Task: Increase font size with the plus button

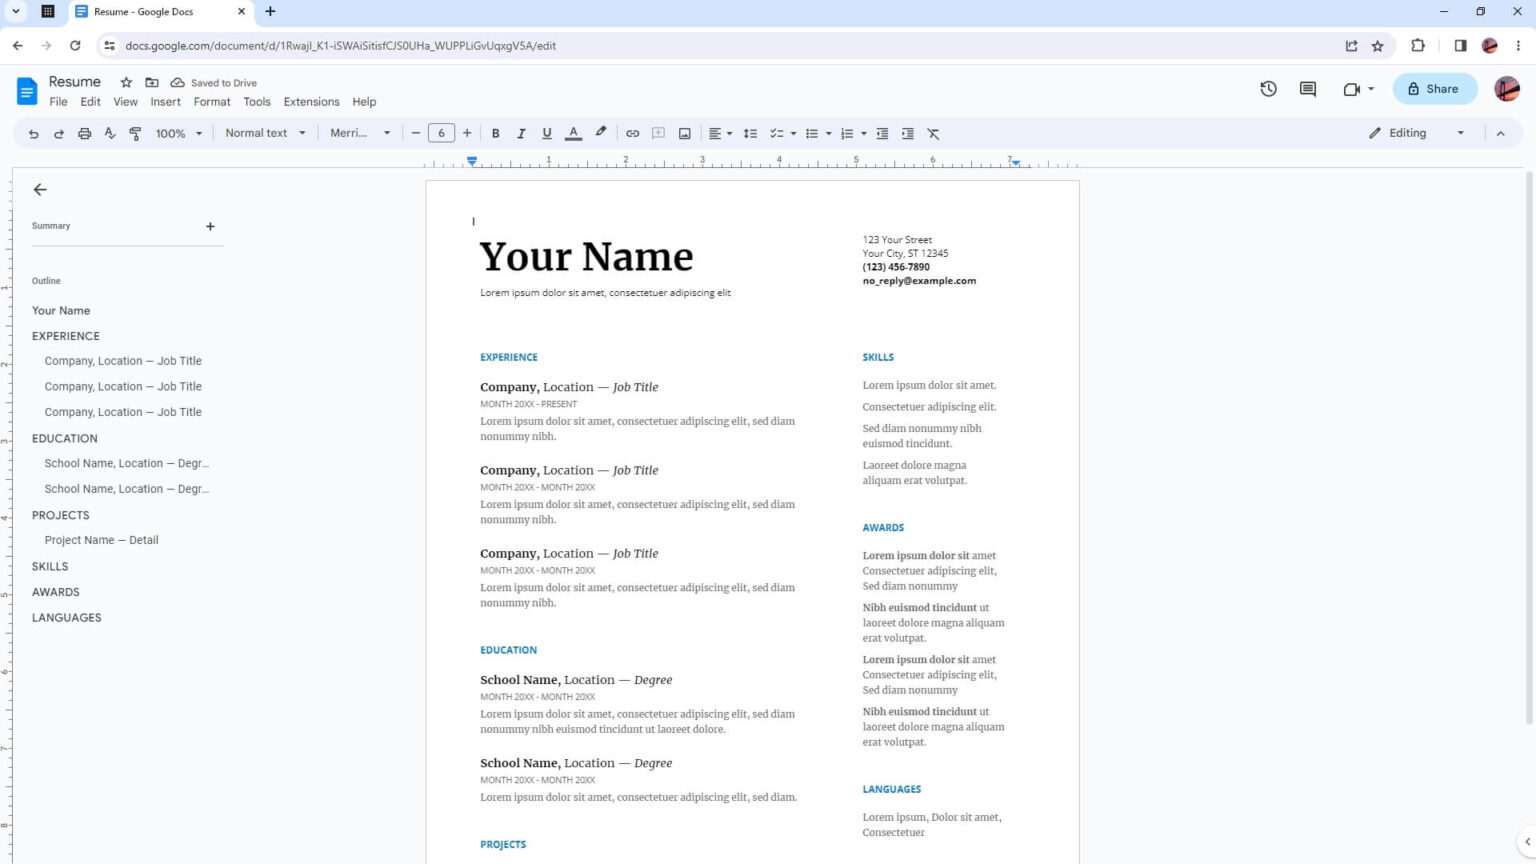Action: [466, 132]
